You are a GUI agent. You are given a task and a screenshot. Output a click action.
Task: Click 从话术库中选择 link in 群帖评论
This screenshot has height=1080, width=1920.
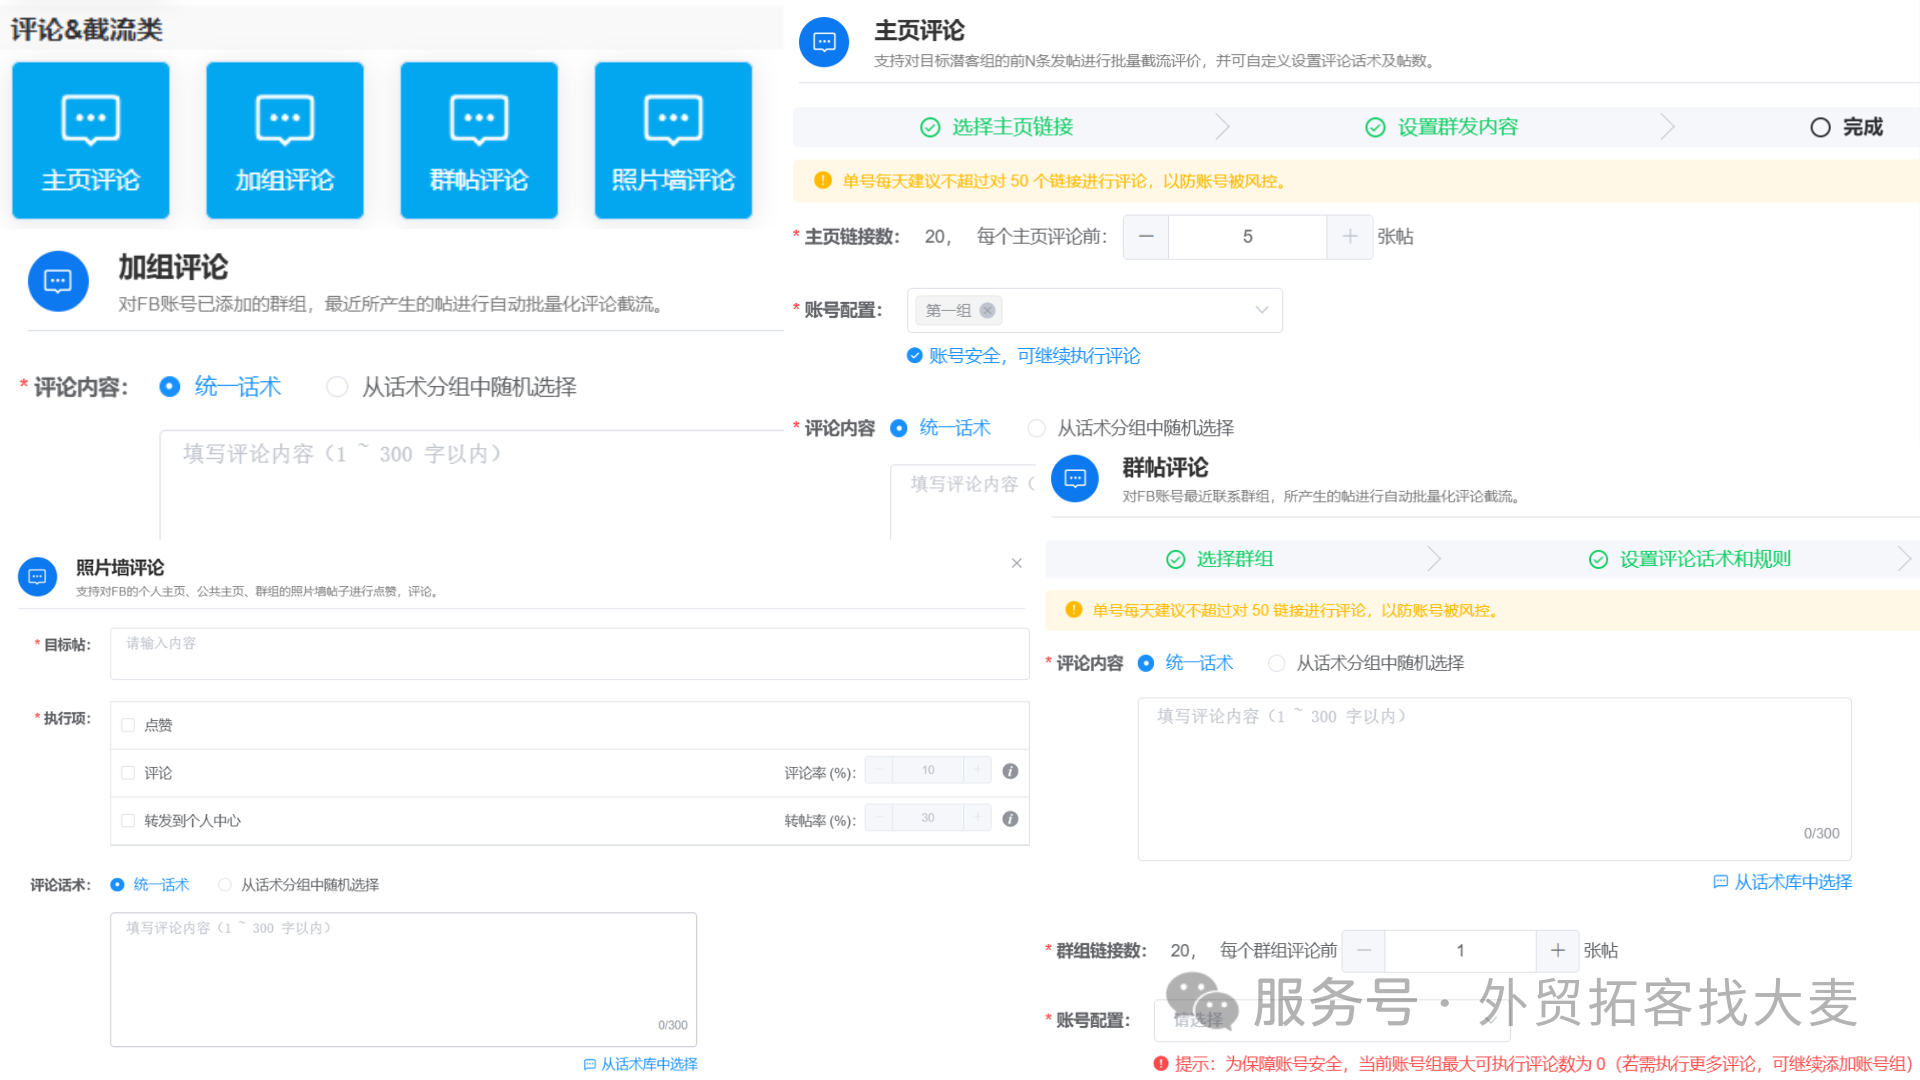coord(1783,882)
